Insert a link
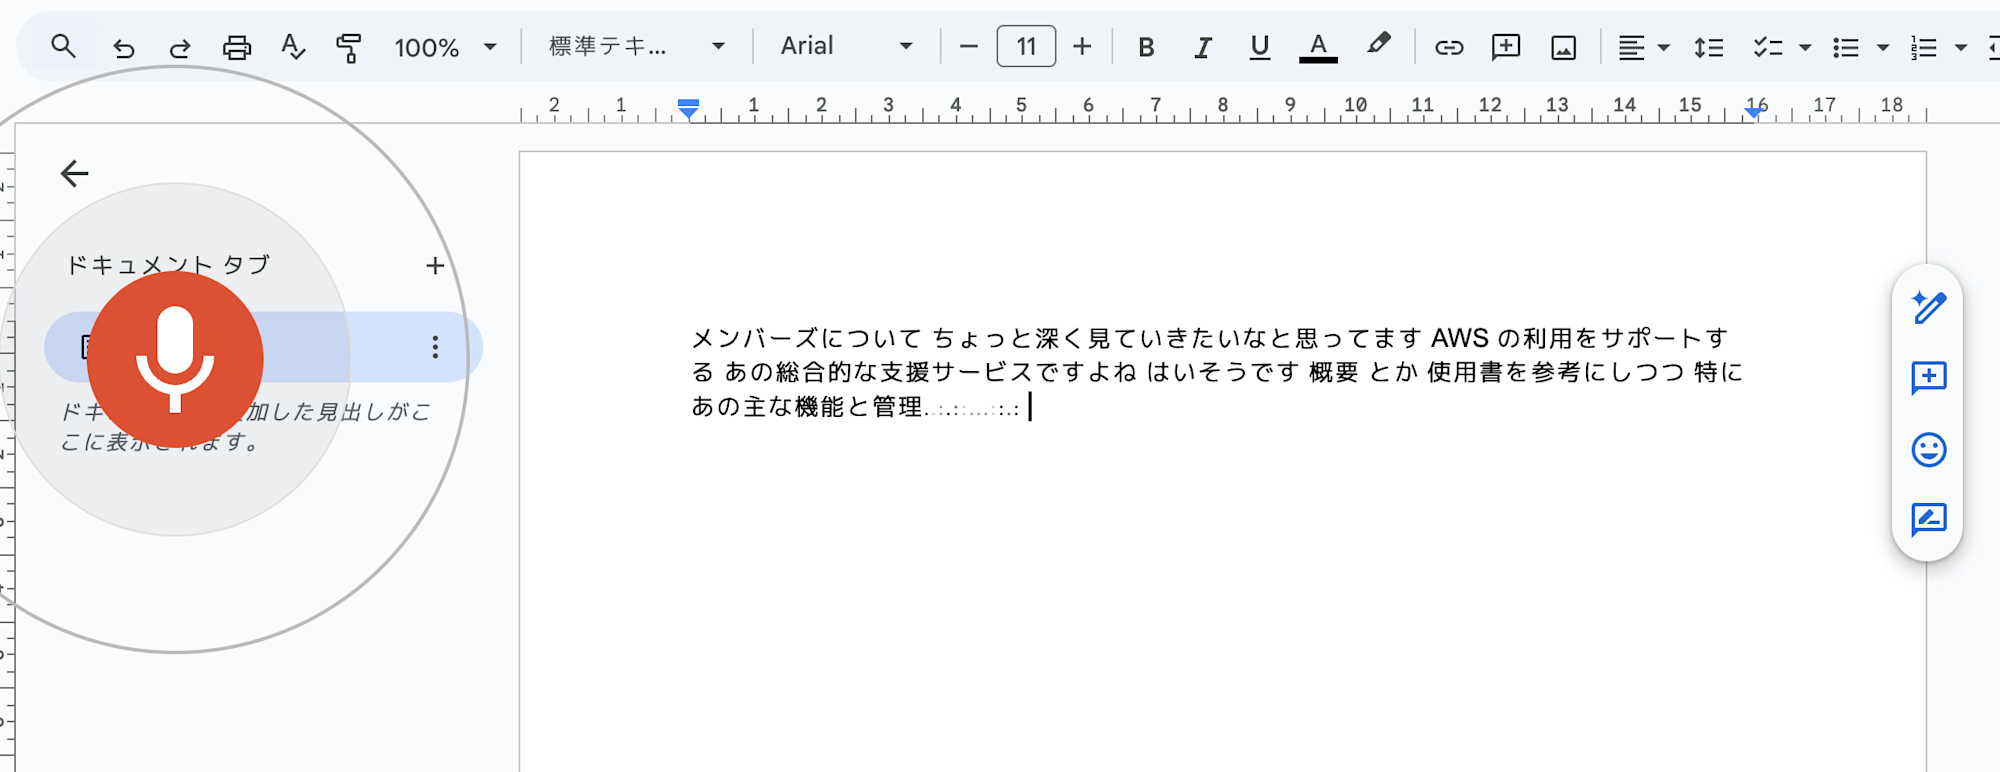This screenshot has height=772, width=2000. pyautogui.click(x=1449, y=47)
